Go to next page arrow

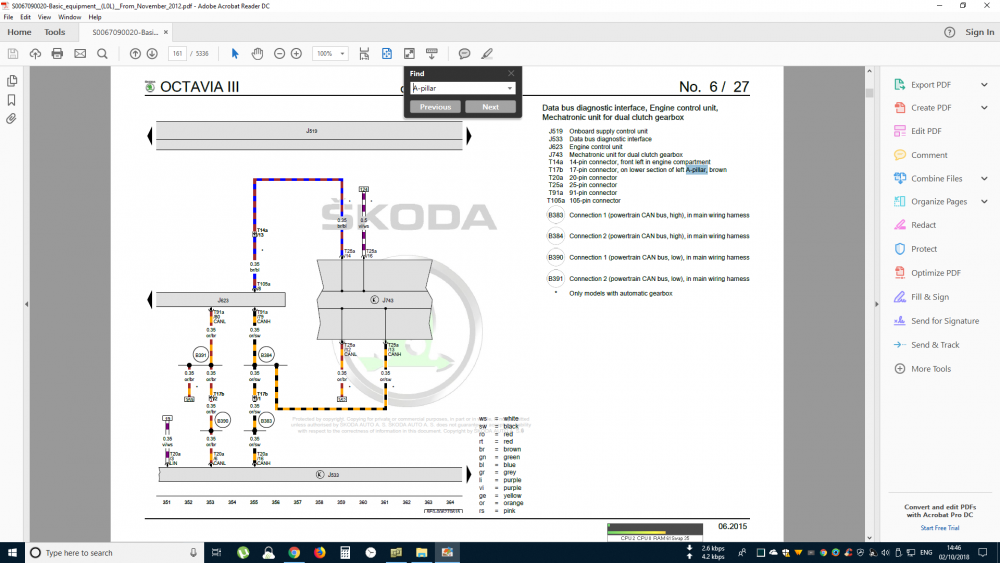pos(152,54)
